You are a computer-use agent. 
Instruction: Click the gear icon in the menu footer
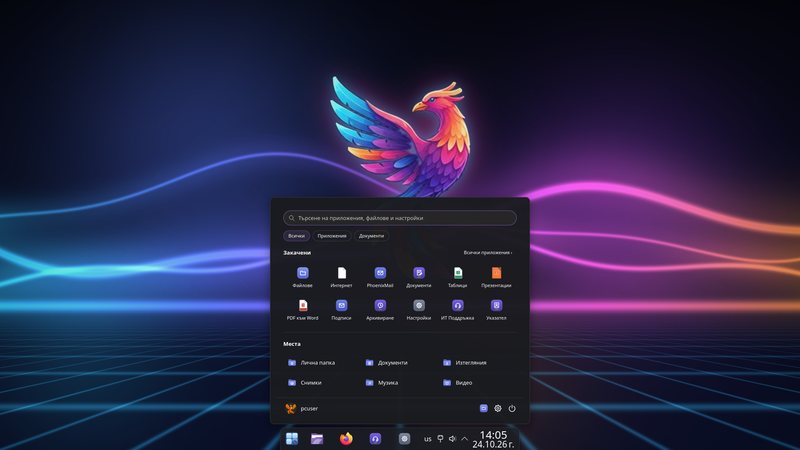pyautogui.click(x=498, y=409)
